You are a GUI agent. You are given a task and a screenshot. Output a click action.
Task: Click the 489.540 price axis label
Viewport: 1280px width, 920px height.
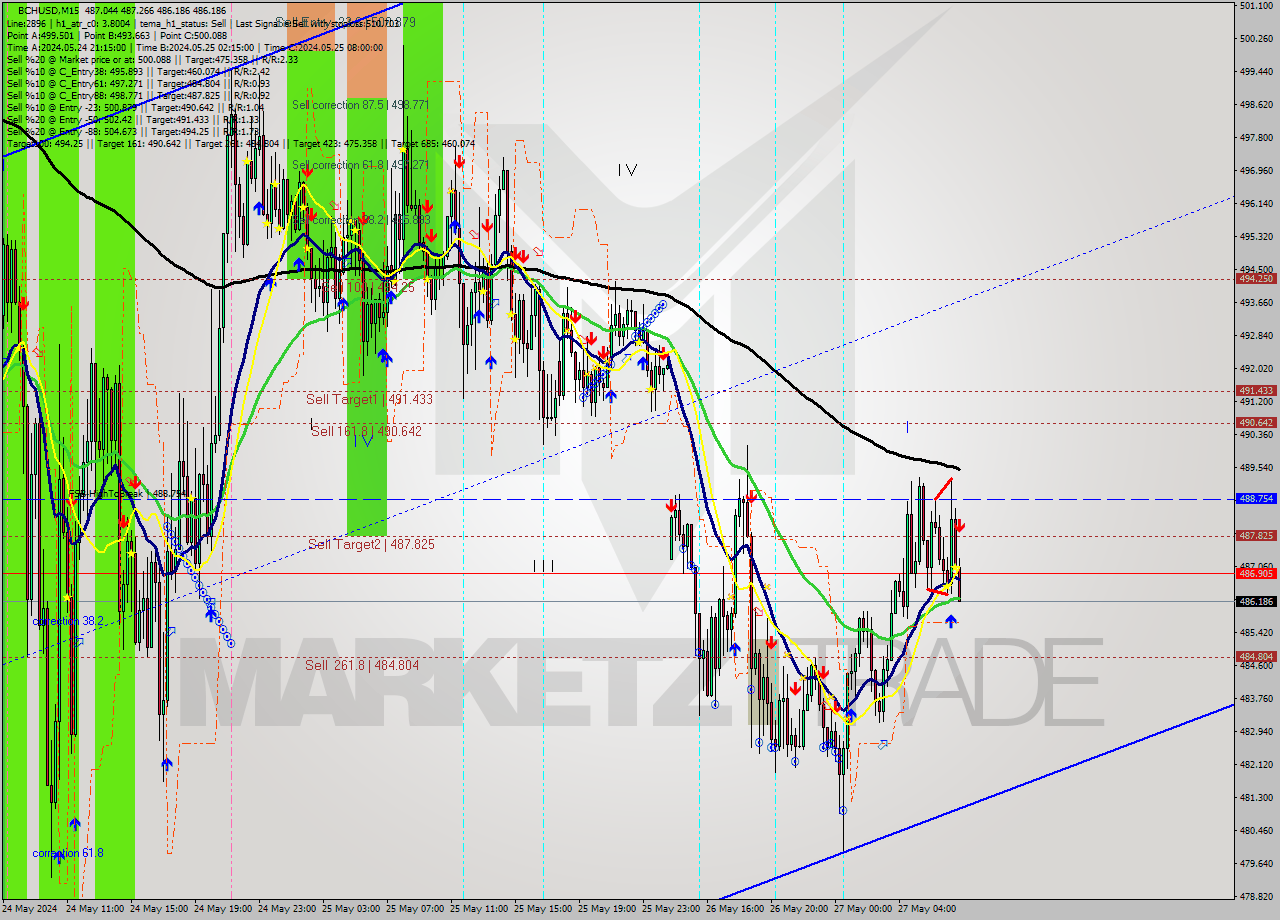1256,467
